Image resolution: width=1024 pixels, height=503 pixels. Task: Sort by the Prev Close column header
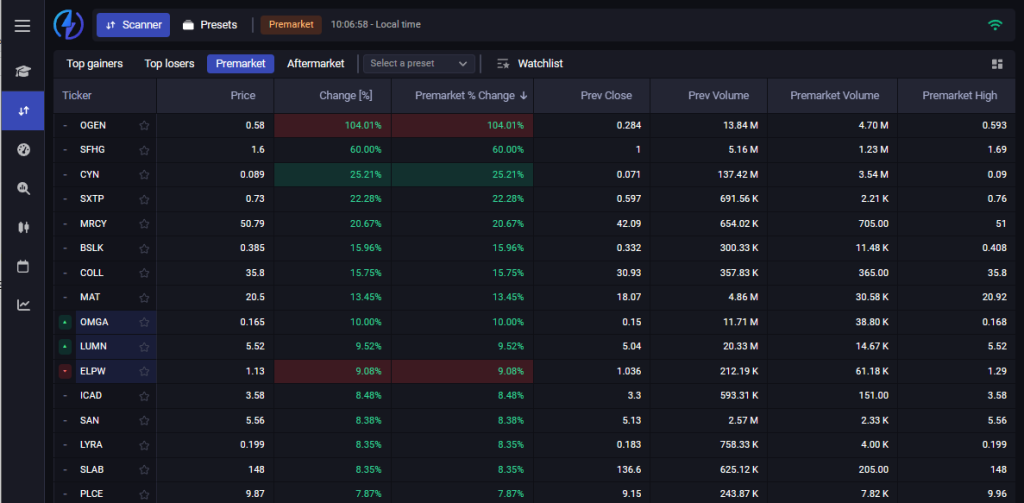coord(592,95)
